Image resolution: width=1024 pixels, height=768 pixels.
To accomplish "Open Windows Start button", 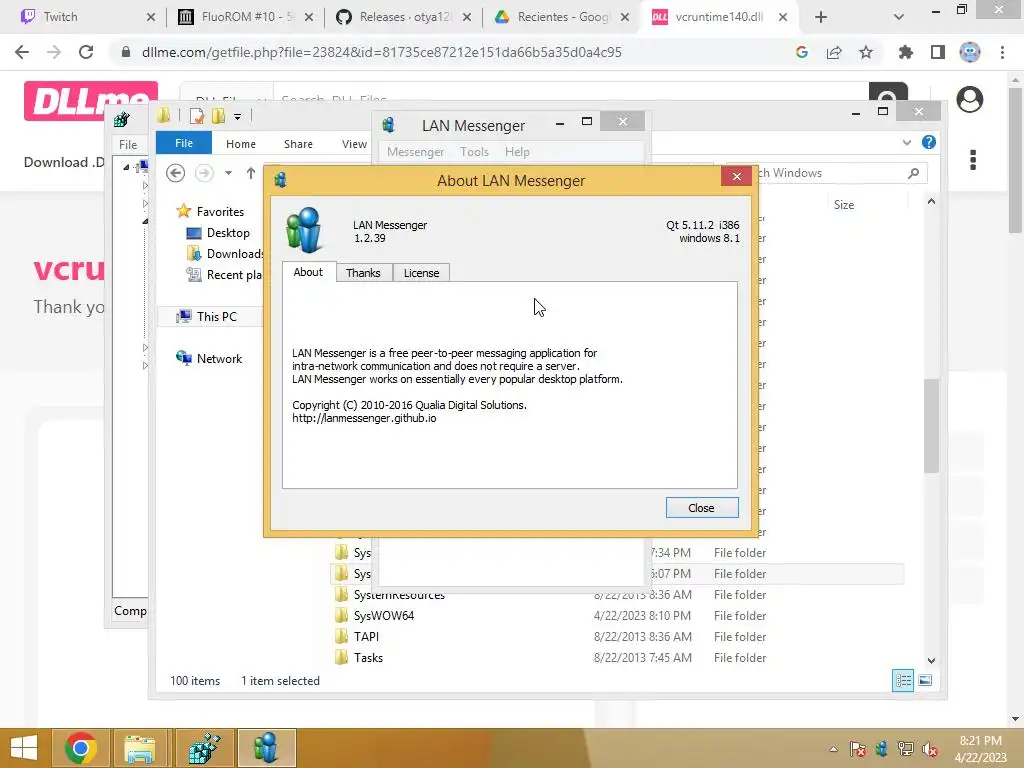I will point(24,748).
